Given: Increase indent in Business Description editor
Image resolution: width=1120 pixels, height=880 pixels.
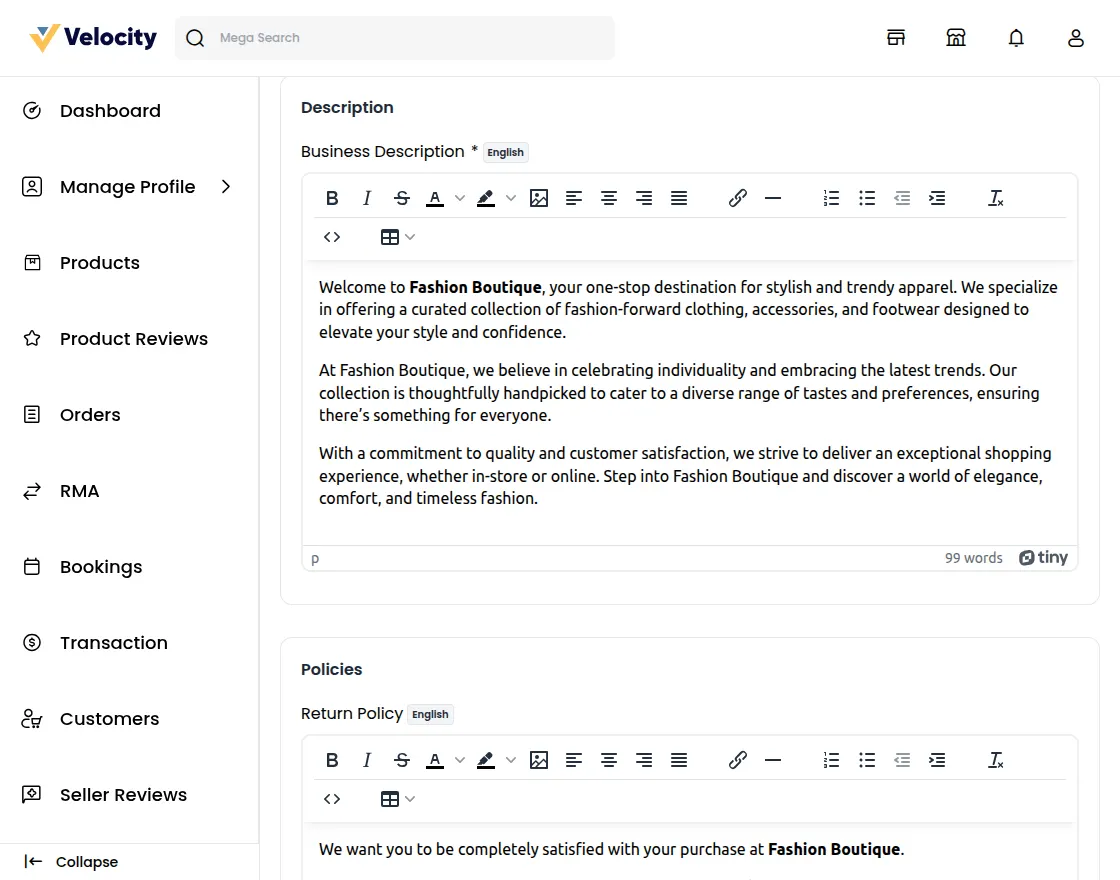Looking at the screenshot, I should click(936, 198).
